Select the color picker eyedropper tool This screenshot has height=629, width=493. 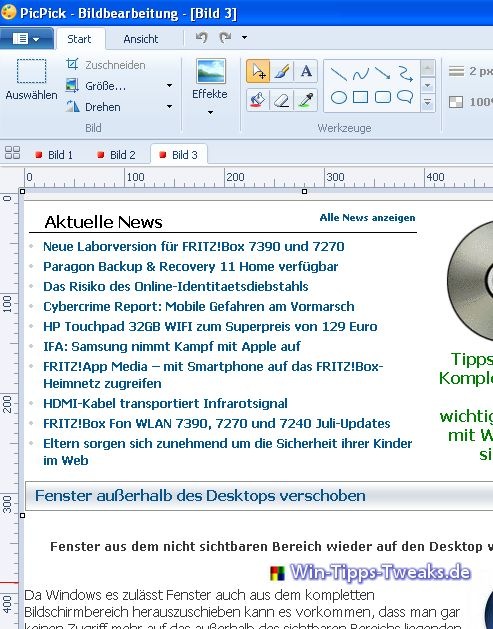tap(306, 100)
